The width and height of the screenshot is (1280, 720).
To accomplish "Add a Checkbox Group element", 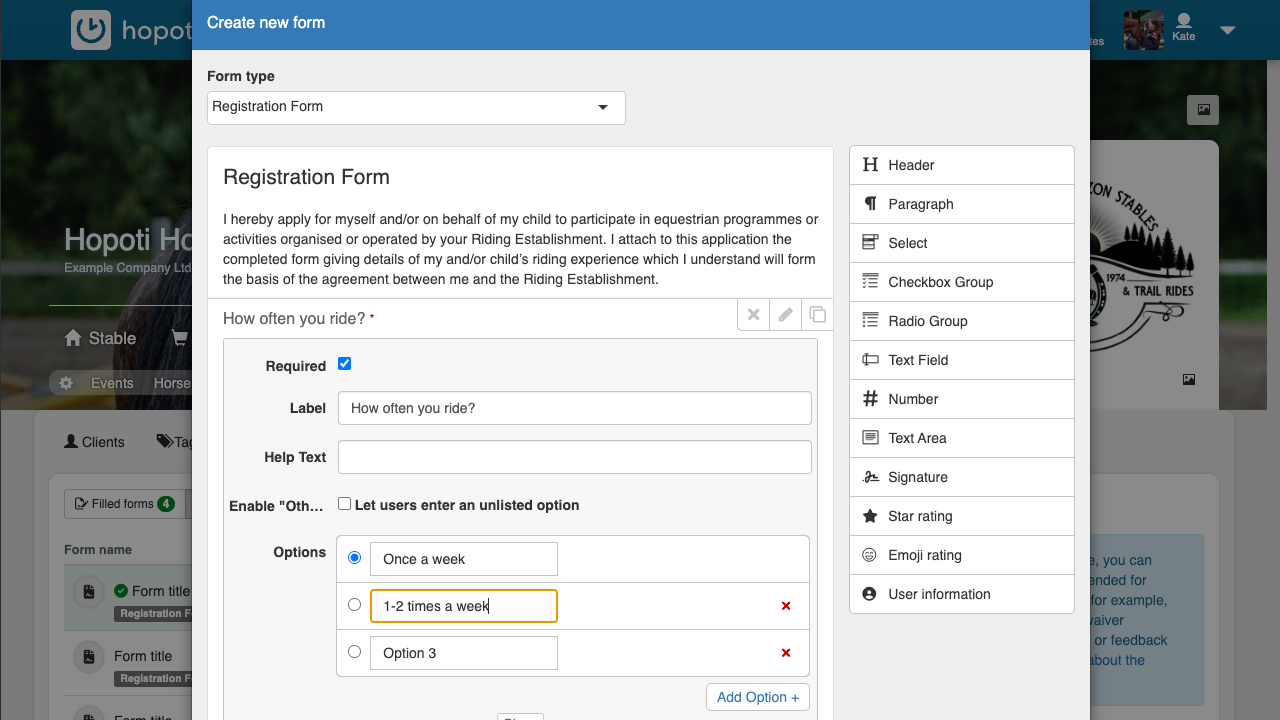I will point(961,282).
